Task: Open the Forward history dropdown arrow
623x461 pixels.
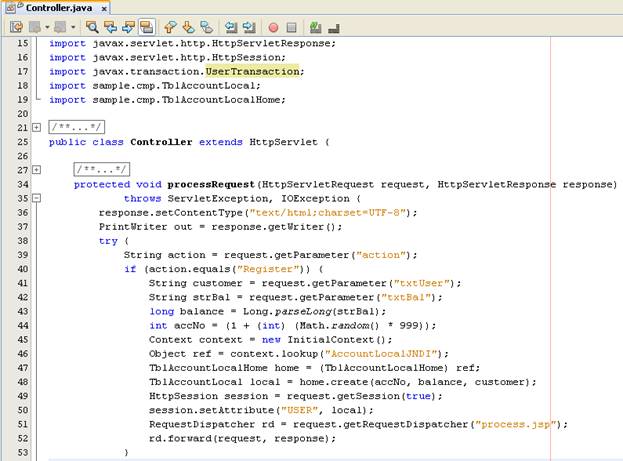Action: click(73, 27)
